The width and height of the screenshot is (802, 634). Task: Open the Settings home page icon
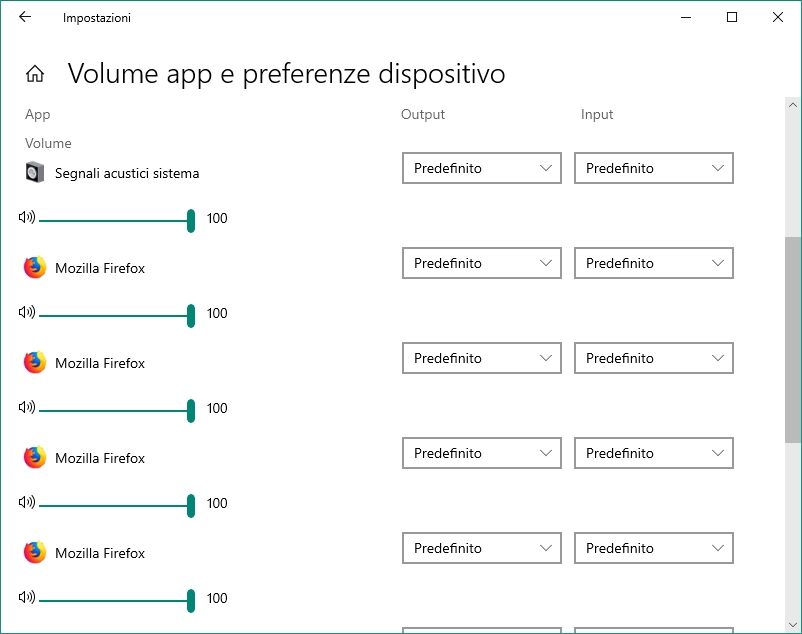tap(35, 74)
